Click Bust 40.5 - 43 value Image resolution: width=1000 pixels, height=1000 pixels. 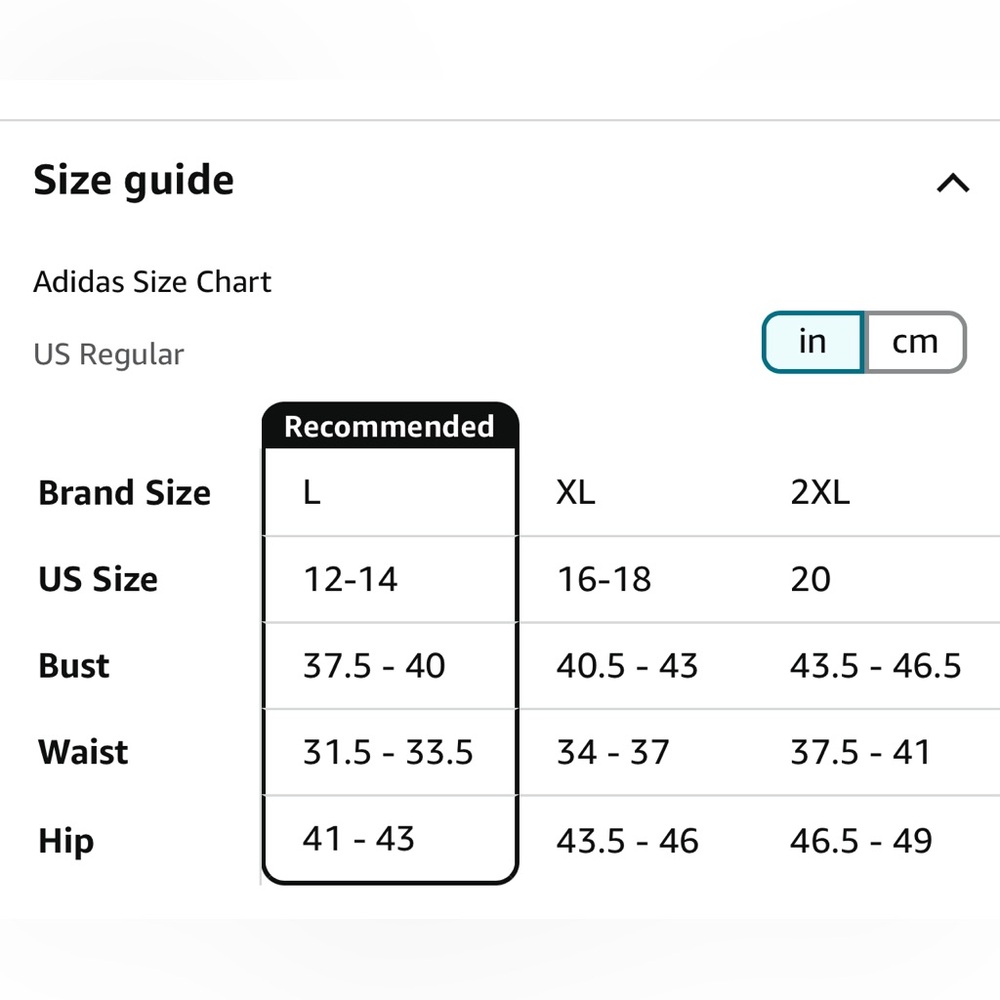(x=627, y=666)
